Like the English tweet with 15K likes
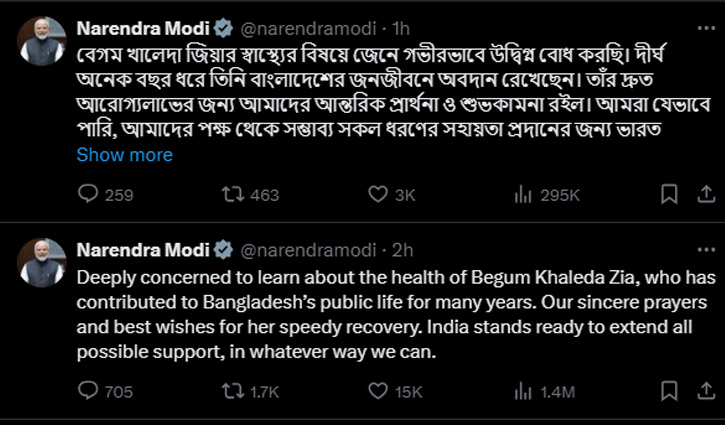Viewport: 725px width, 425px height. (x=377, y=392)
